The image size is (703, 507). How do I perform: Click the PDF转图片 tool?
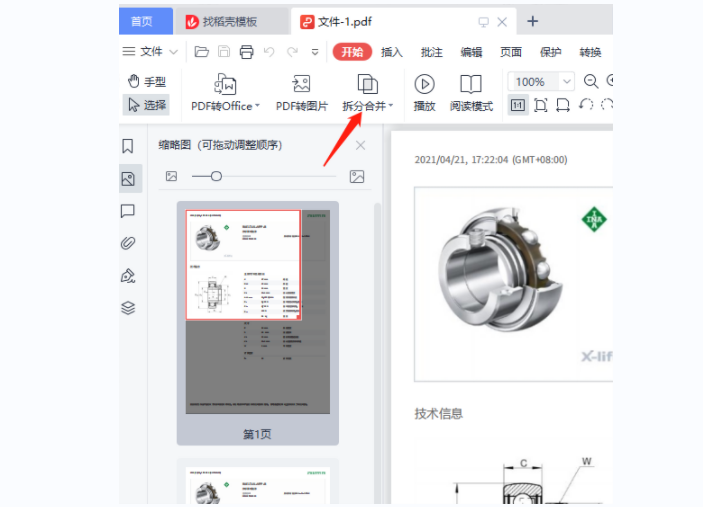point(302,93)
